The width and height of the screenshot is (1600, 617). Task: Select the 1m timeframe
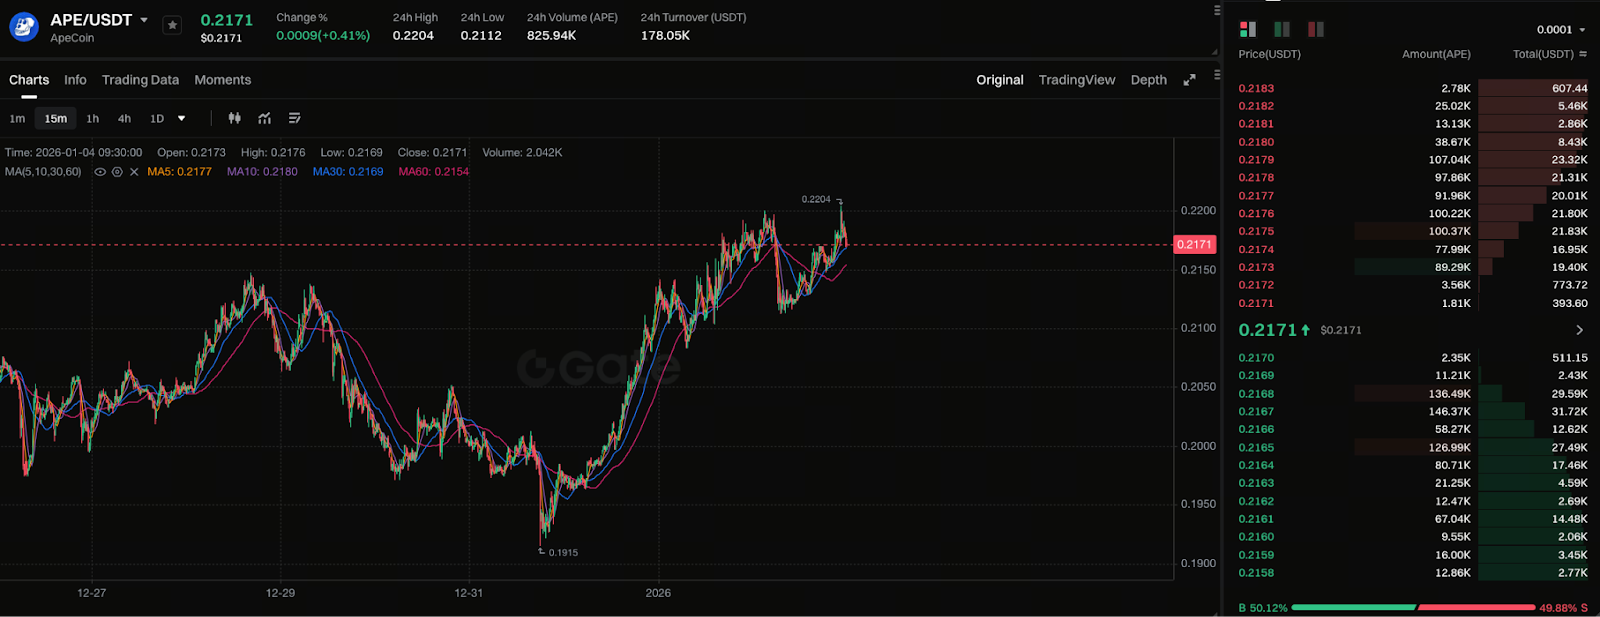[17, 118]
